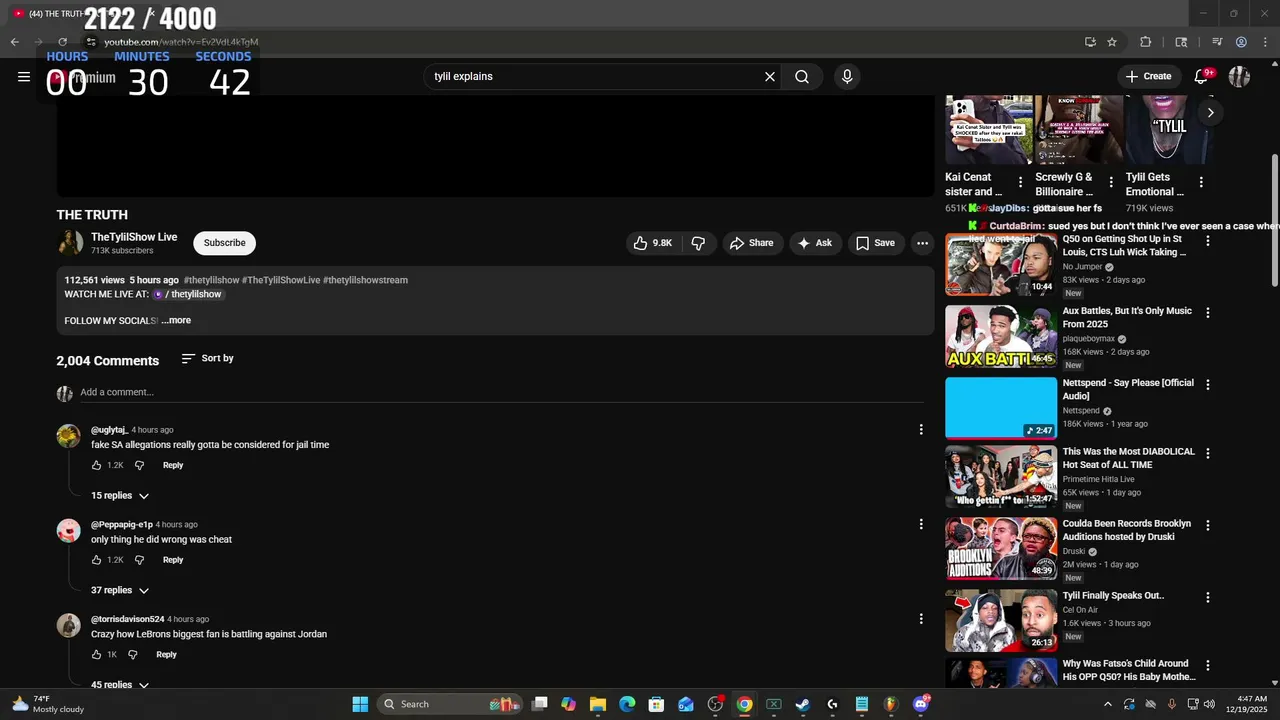Click the browser back arrow

point(14,42)
